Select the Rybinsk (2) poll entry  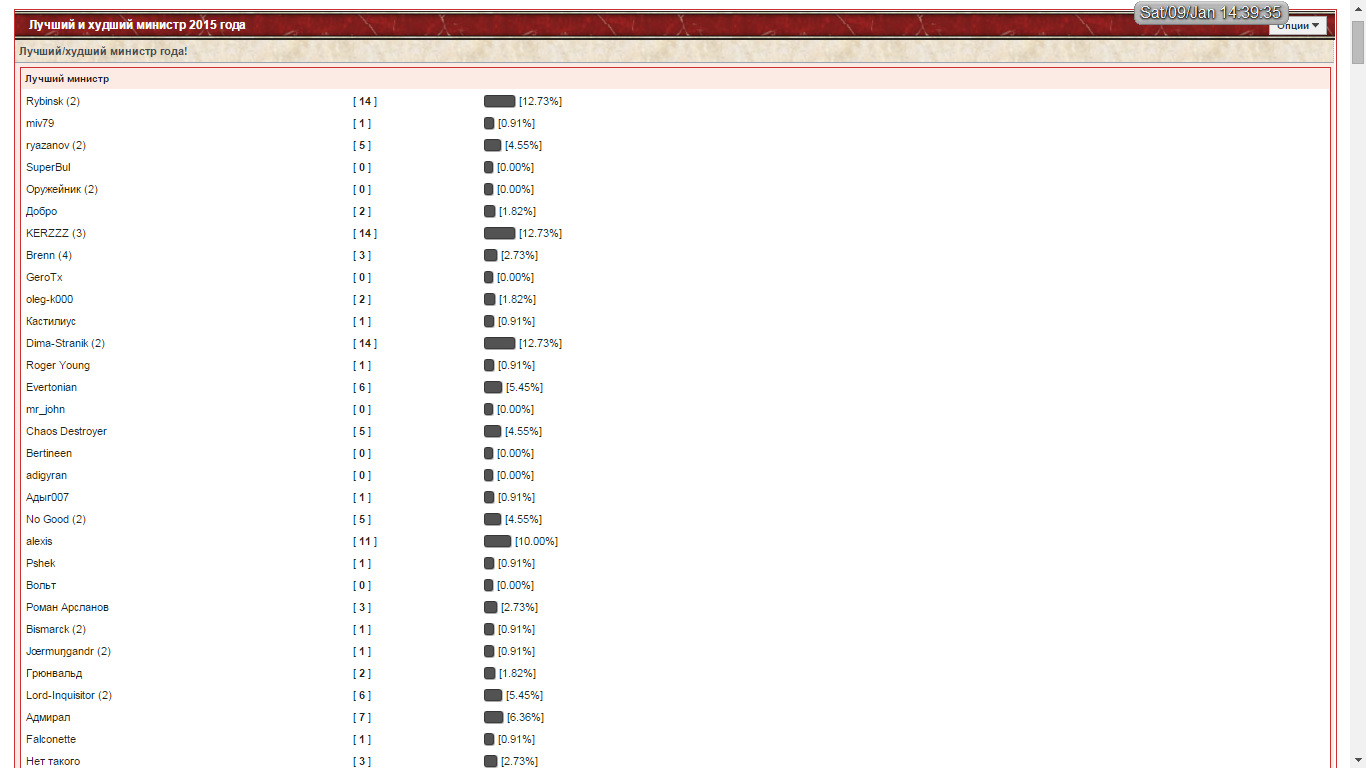[x=53, y=101]
